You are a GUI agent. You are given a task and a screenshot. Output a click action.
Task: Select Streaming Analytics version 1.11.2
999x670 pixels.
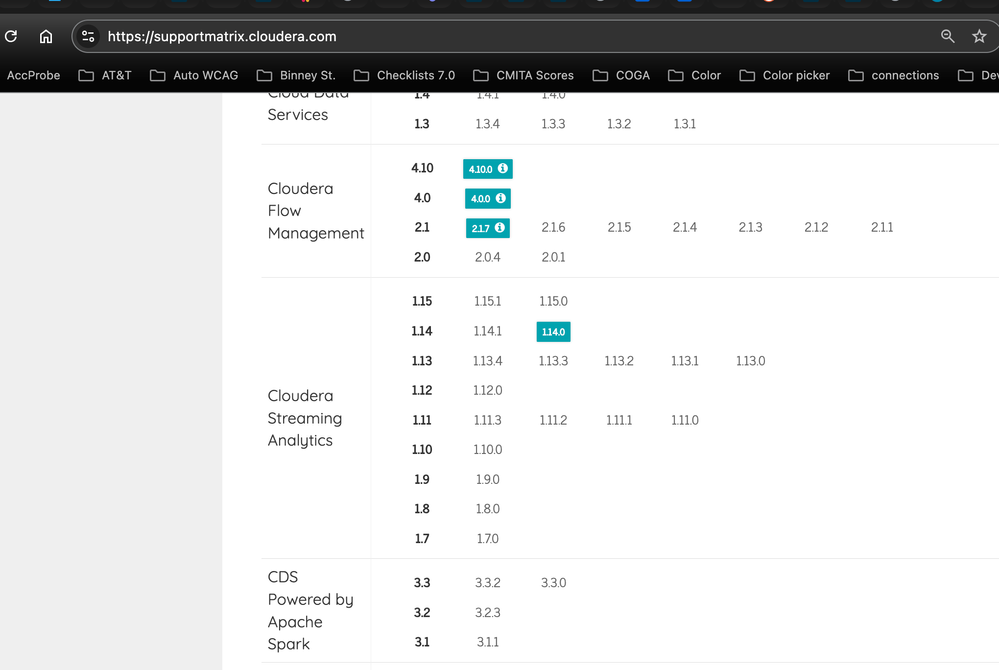pos(553,420)
